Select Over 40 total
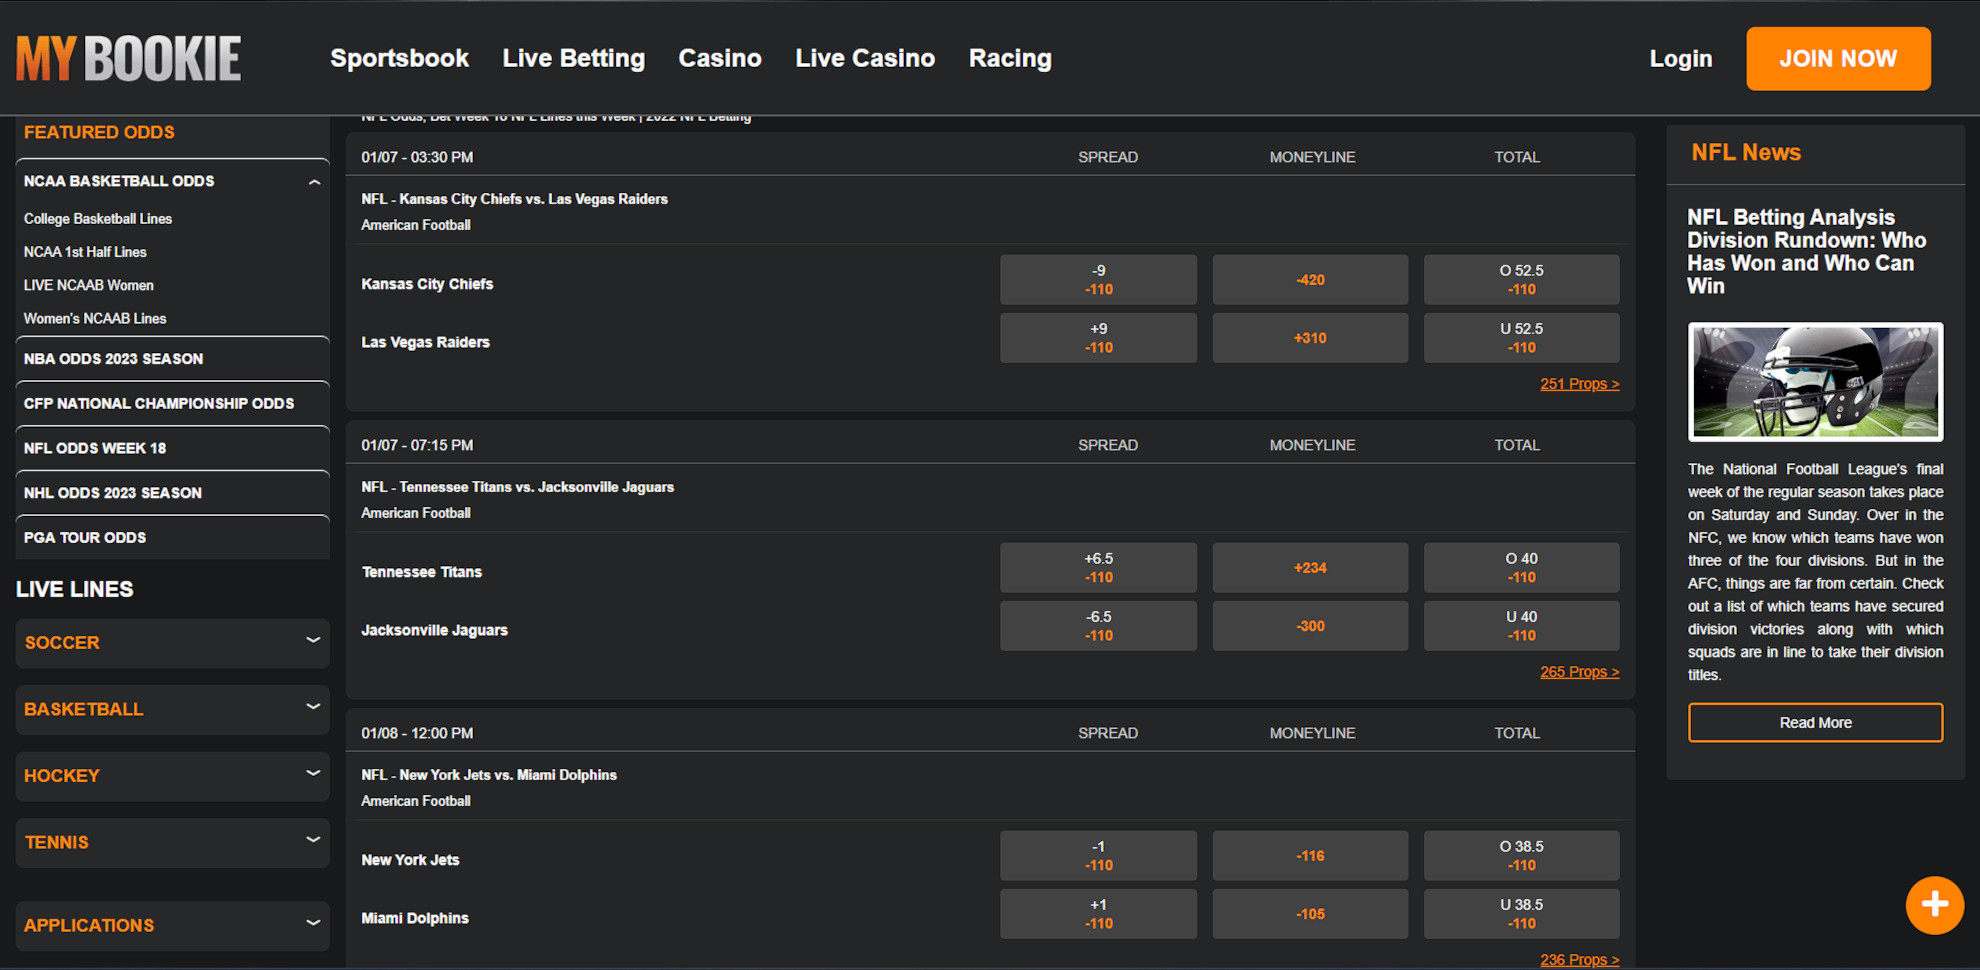 click(1521, 567)
